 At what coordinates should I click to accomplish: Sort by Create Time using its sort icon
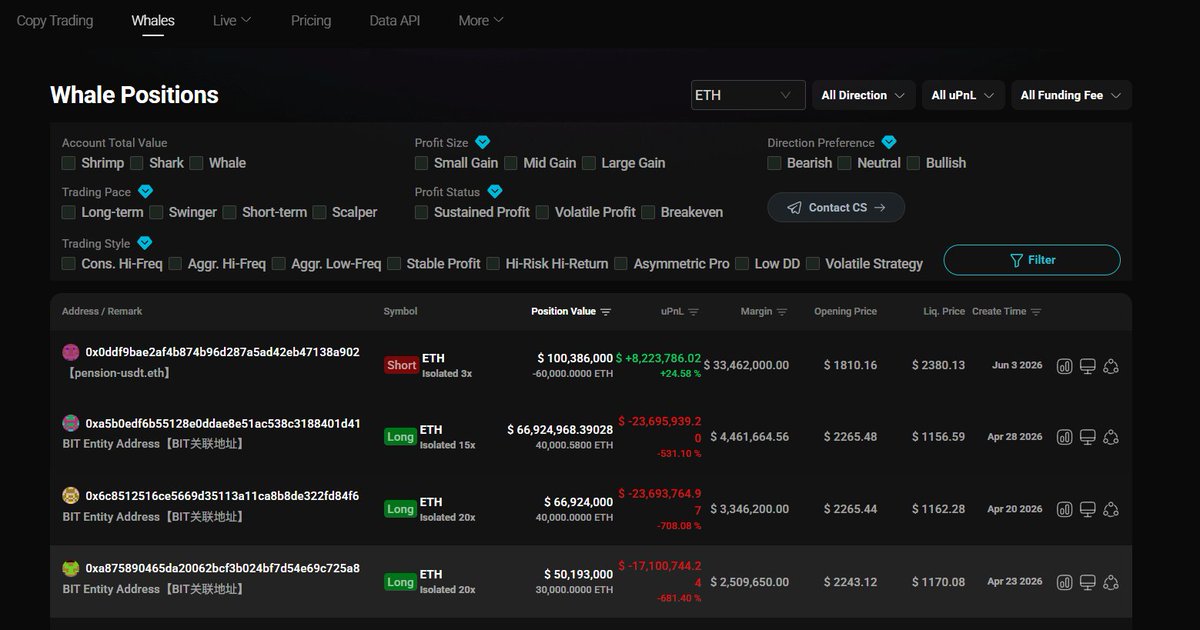pyautogui.click(x=1036, y=312)
